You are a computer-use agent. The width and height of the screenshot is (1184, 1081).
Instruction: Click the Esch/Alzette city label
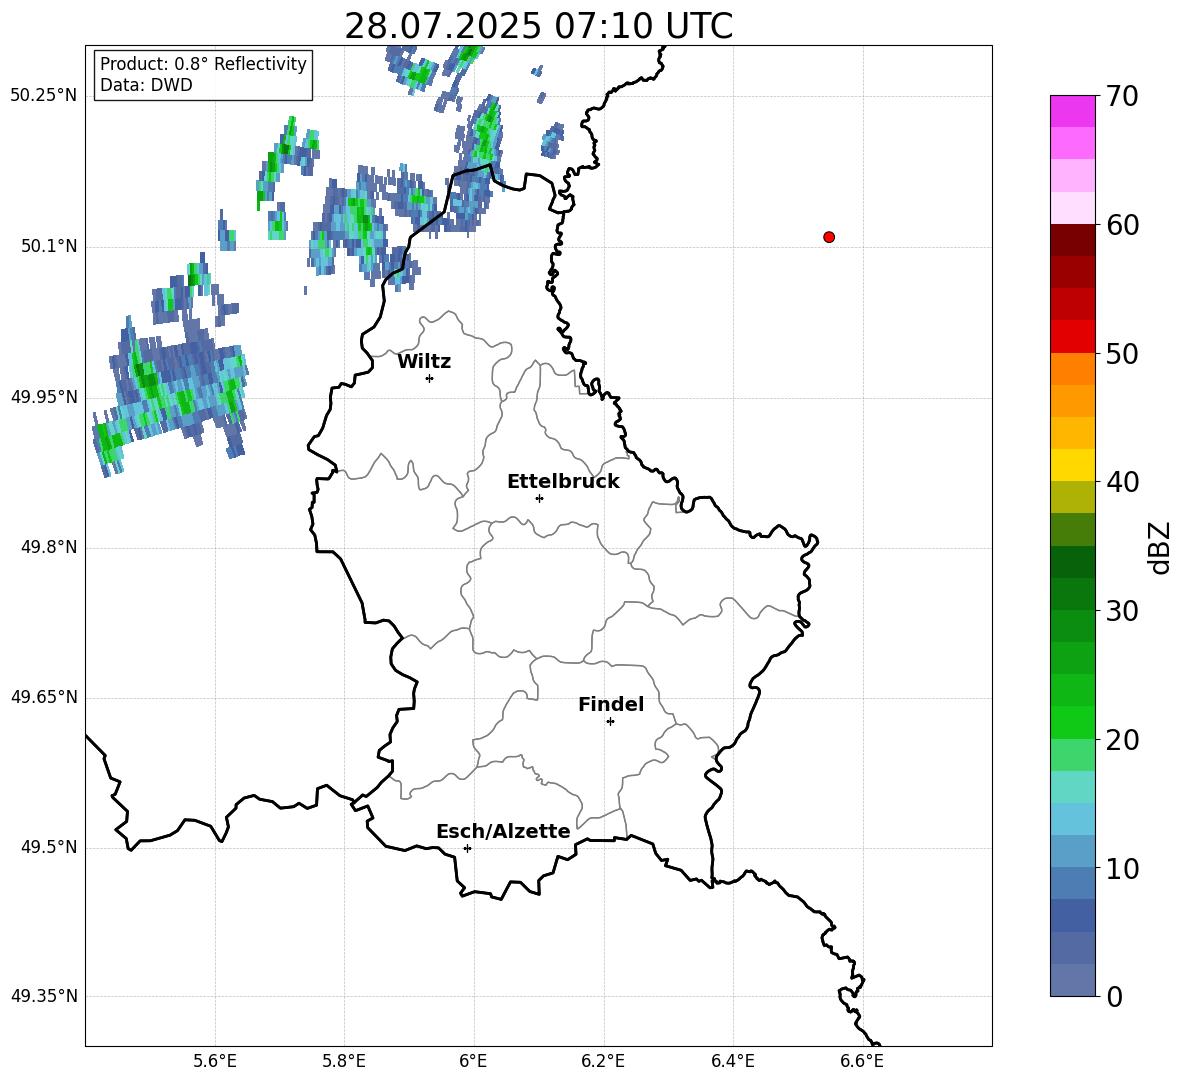tap(503, 831)
